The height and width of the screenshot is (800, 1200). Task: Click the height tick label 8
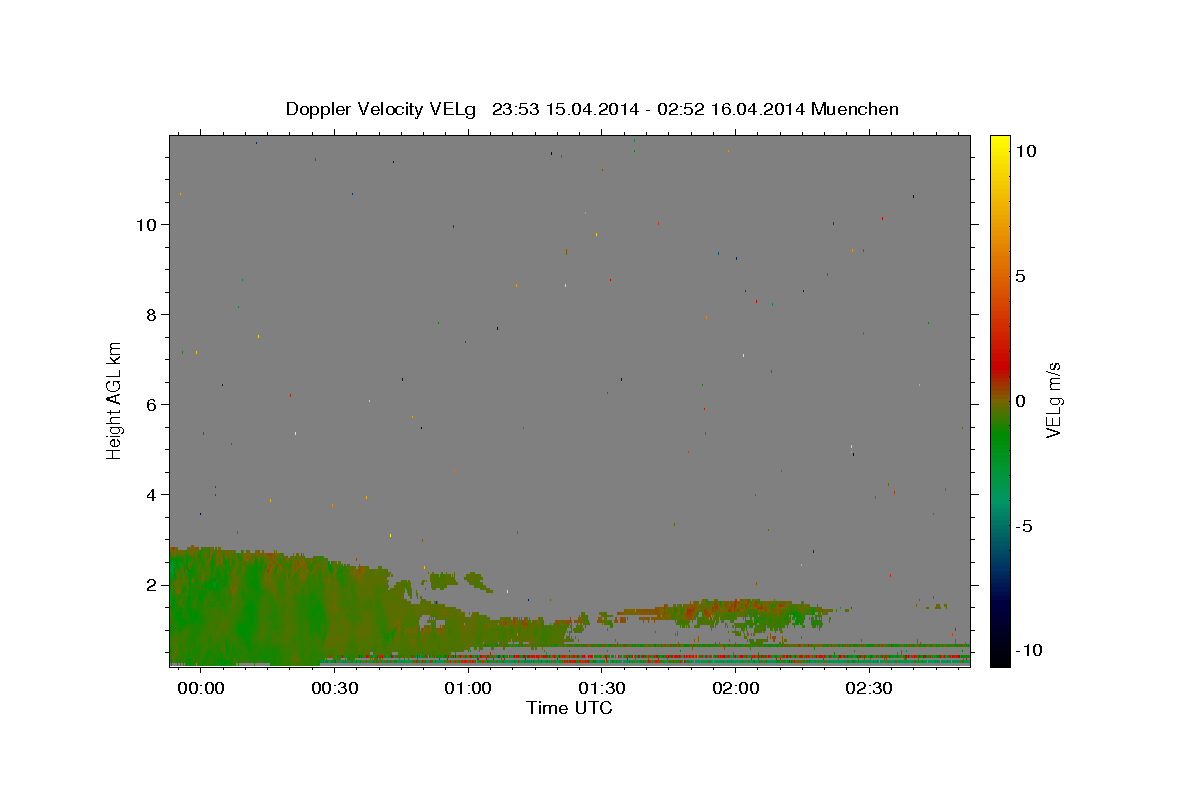pyautogui.click(x=152, y=315)
